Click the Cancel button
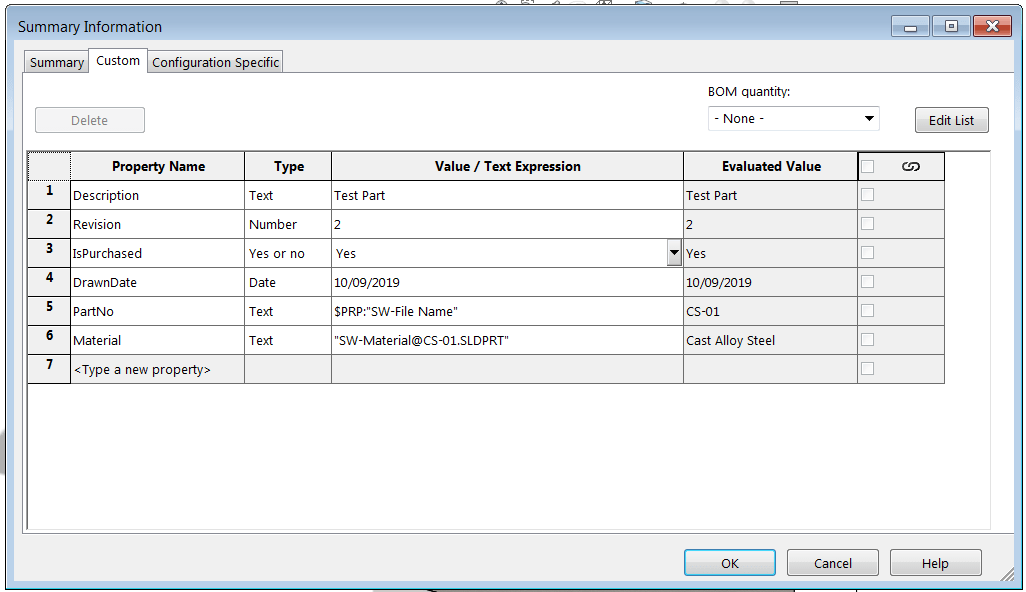The image size is (1026, 592). coord(832,562)
